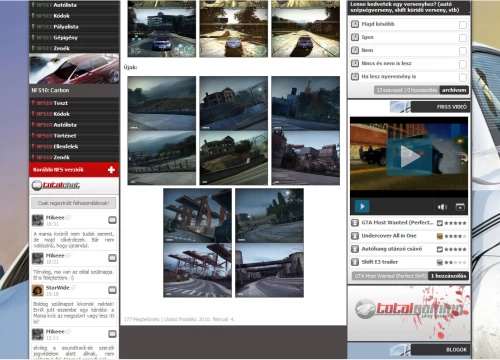Expand the BLOGOK panel header
500x360 pixels.
(440, 350)
